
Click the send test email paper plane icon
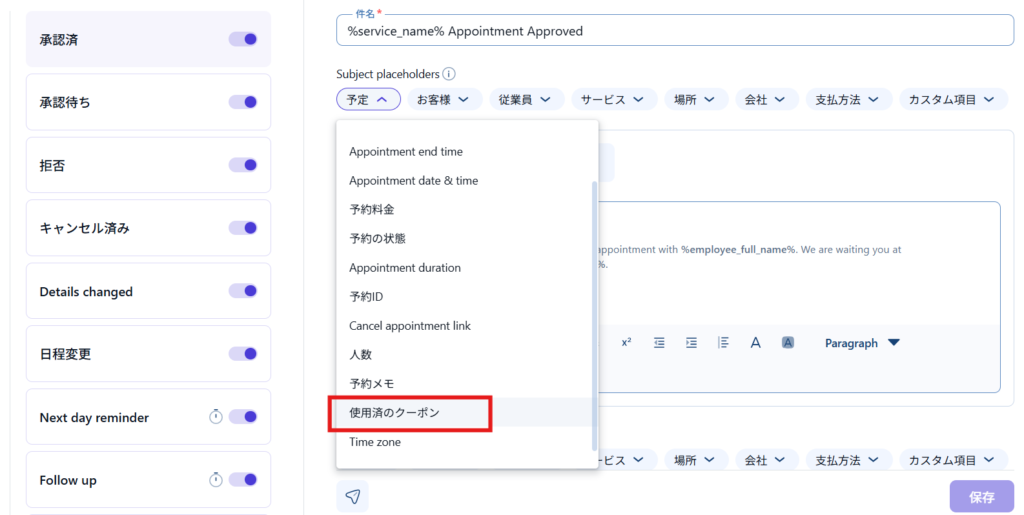point(352,496)
